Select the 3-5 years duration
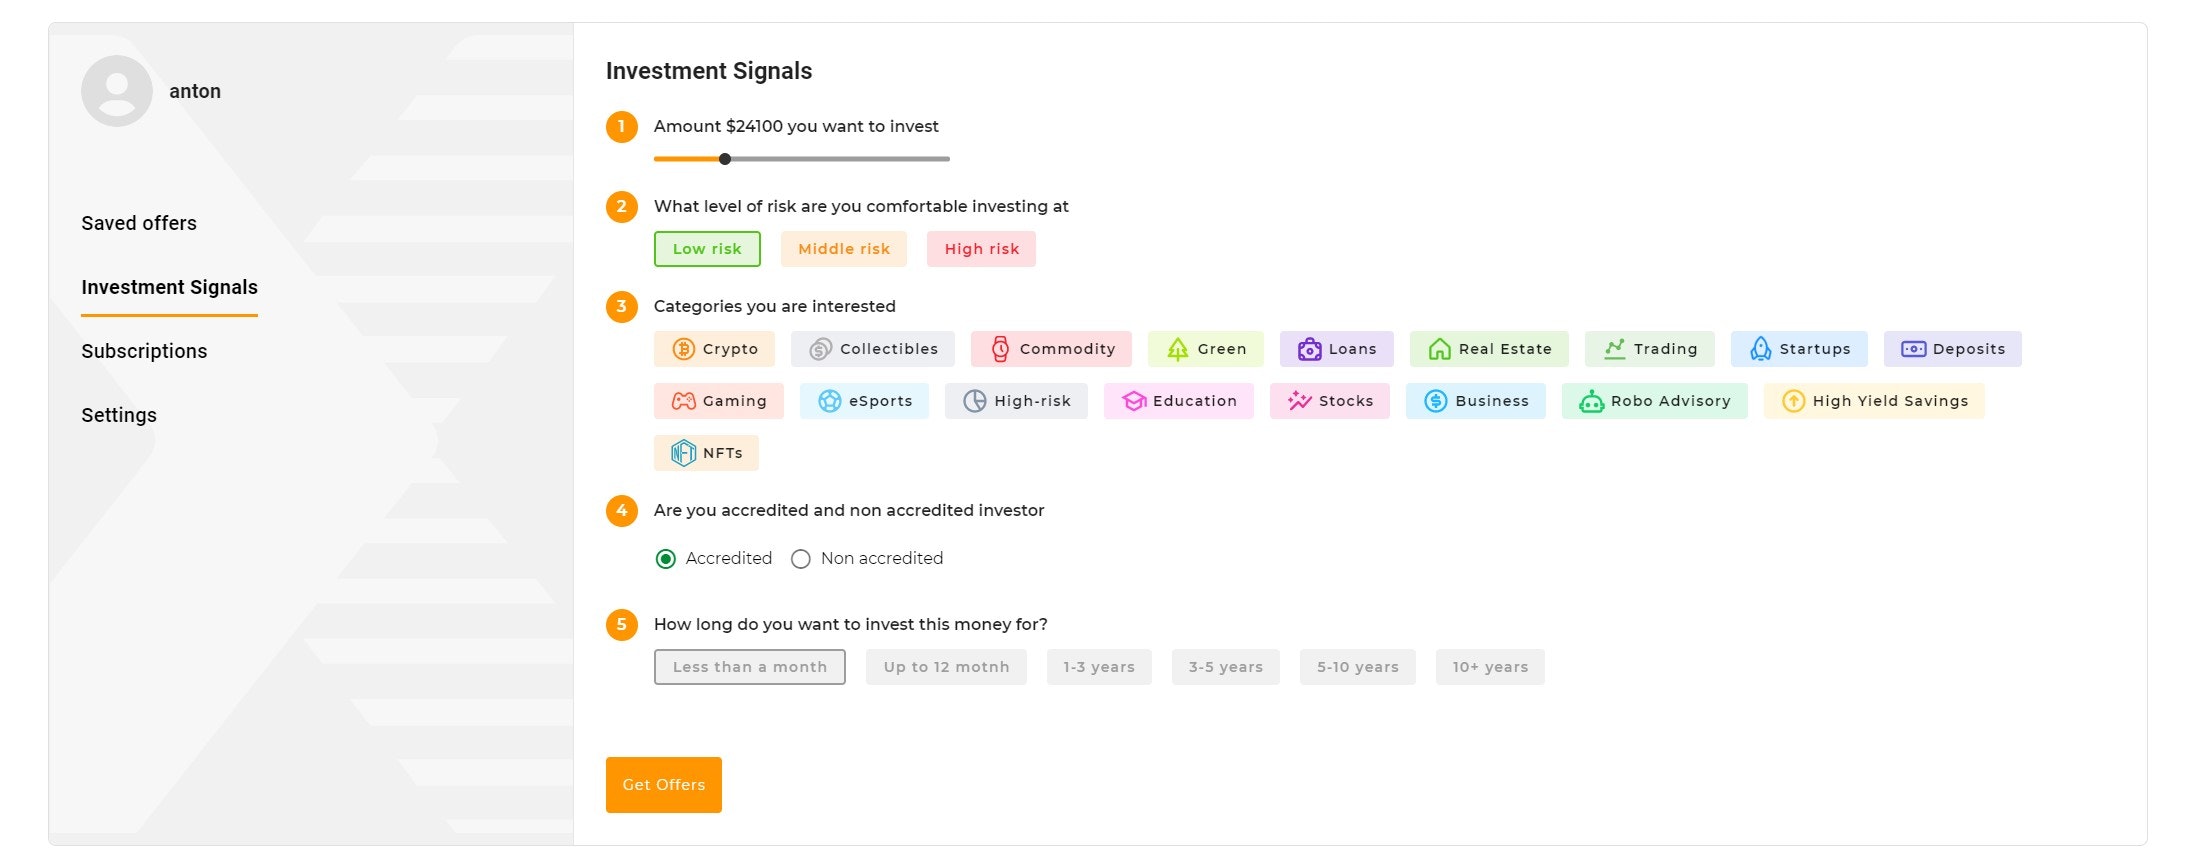2188x864 pixels. point(1225,667)
